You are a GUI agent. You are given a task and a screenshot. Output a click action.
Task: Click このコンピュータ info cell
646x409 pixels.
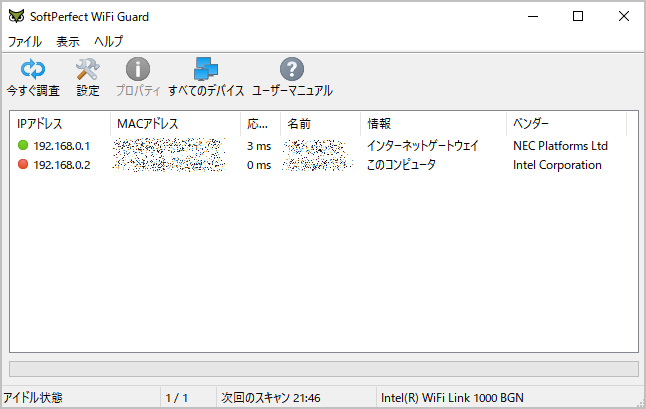[401, 165]
